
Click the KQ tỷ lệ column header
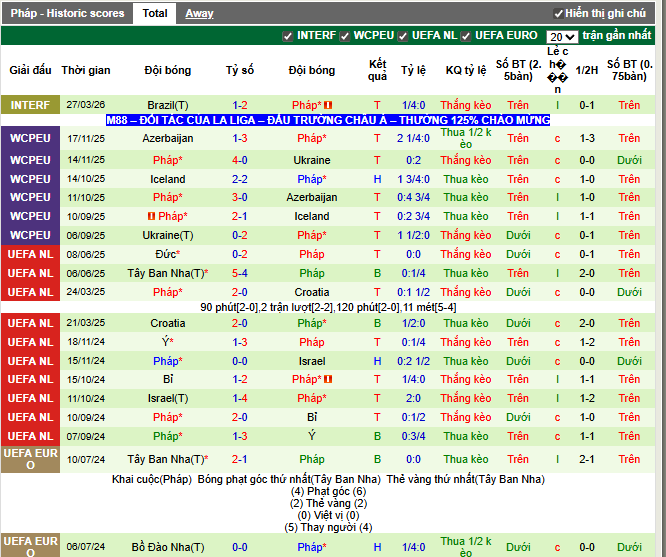pyautogui.click(x=466, y=70)
